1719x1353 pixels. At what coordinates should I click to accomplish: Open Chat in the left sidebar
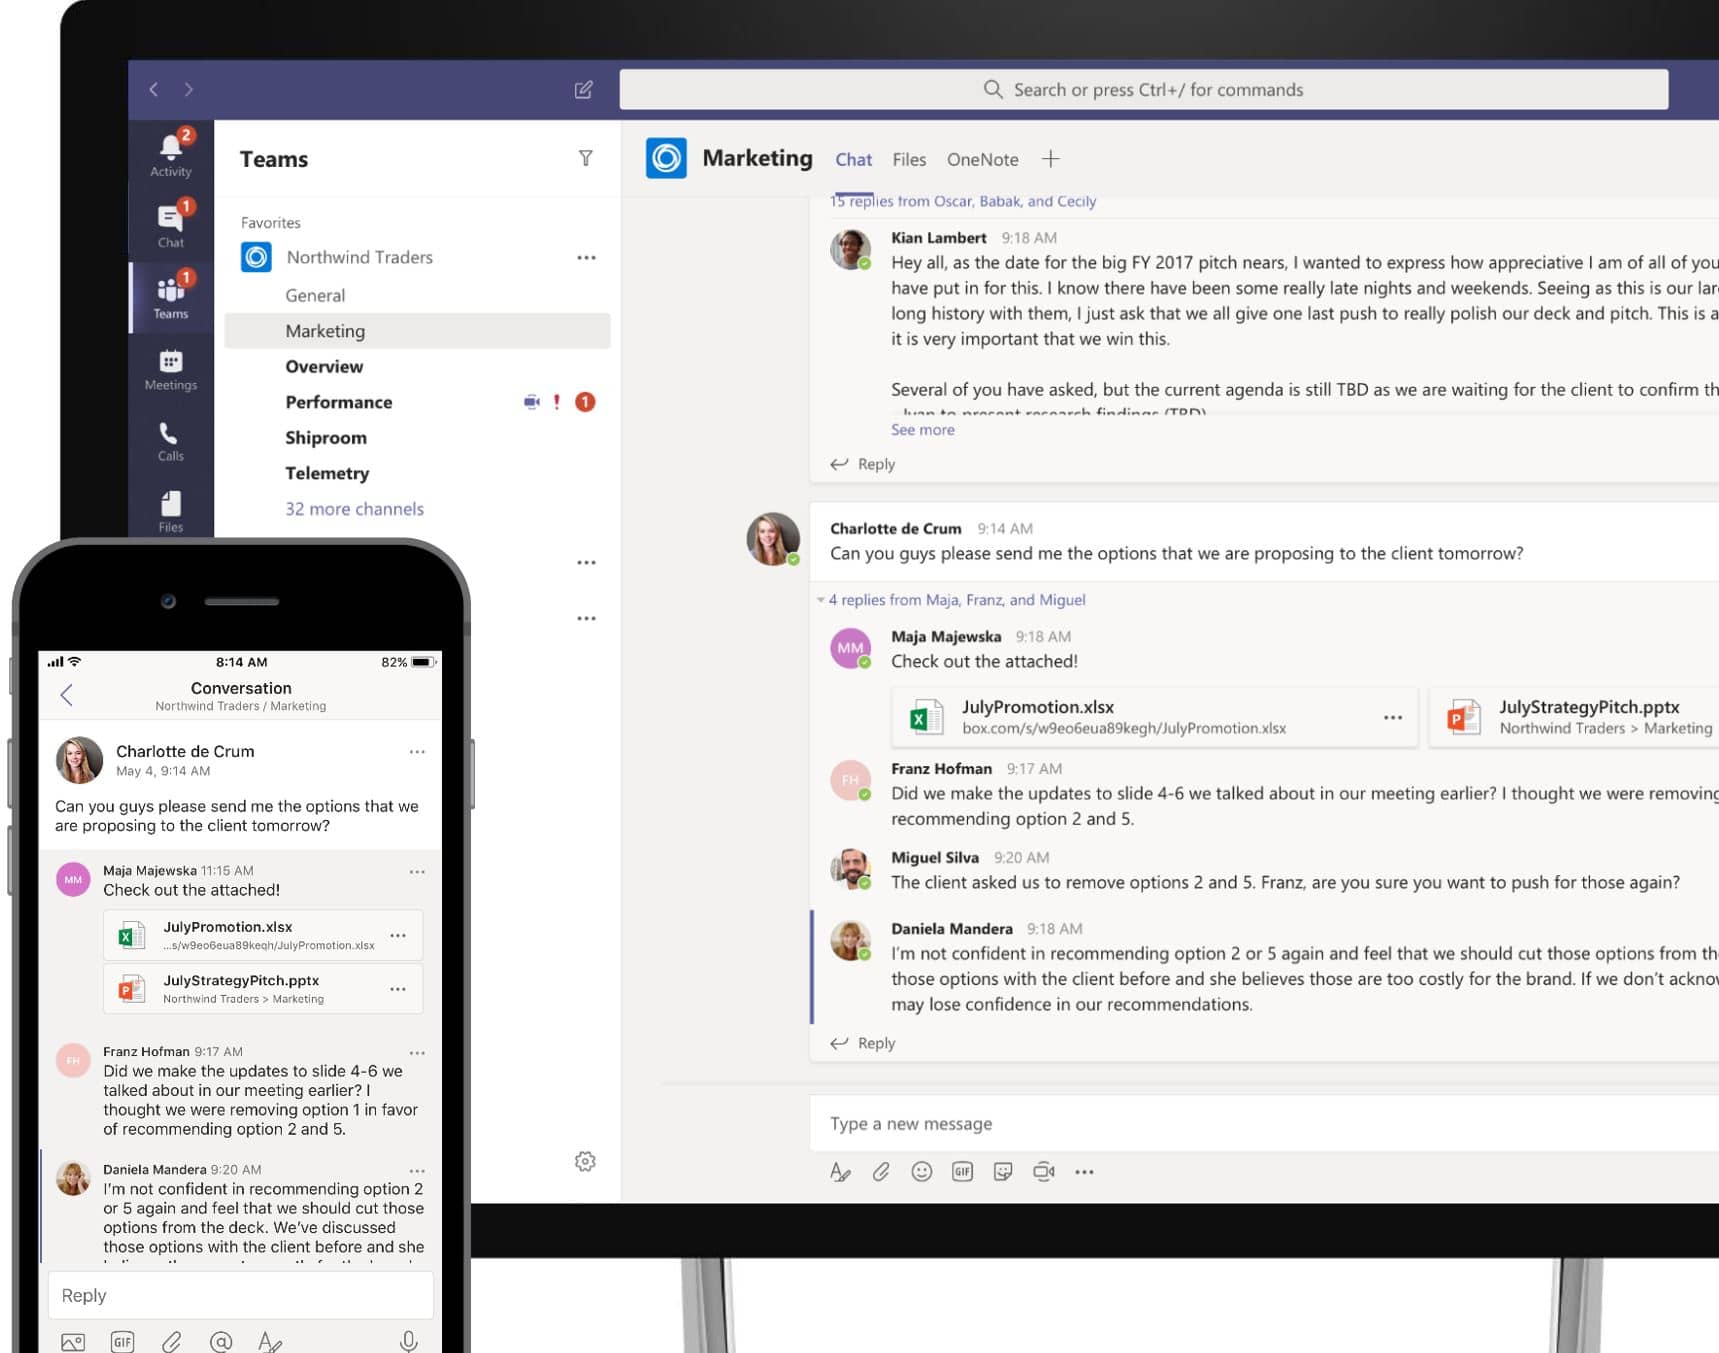tap(171, 226)
